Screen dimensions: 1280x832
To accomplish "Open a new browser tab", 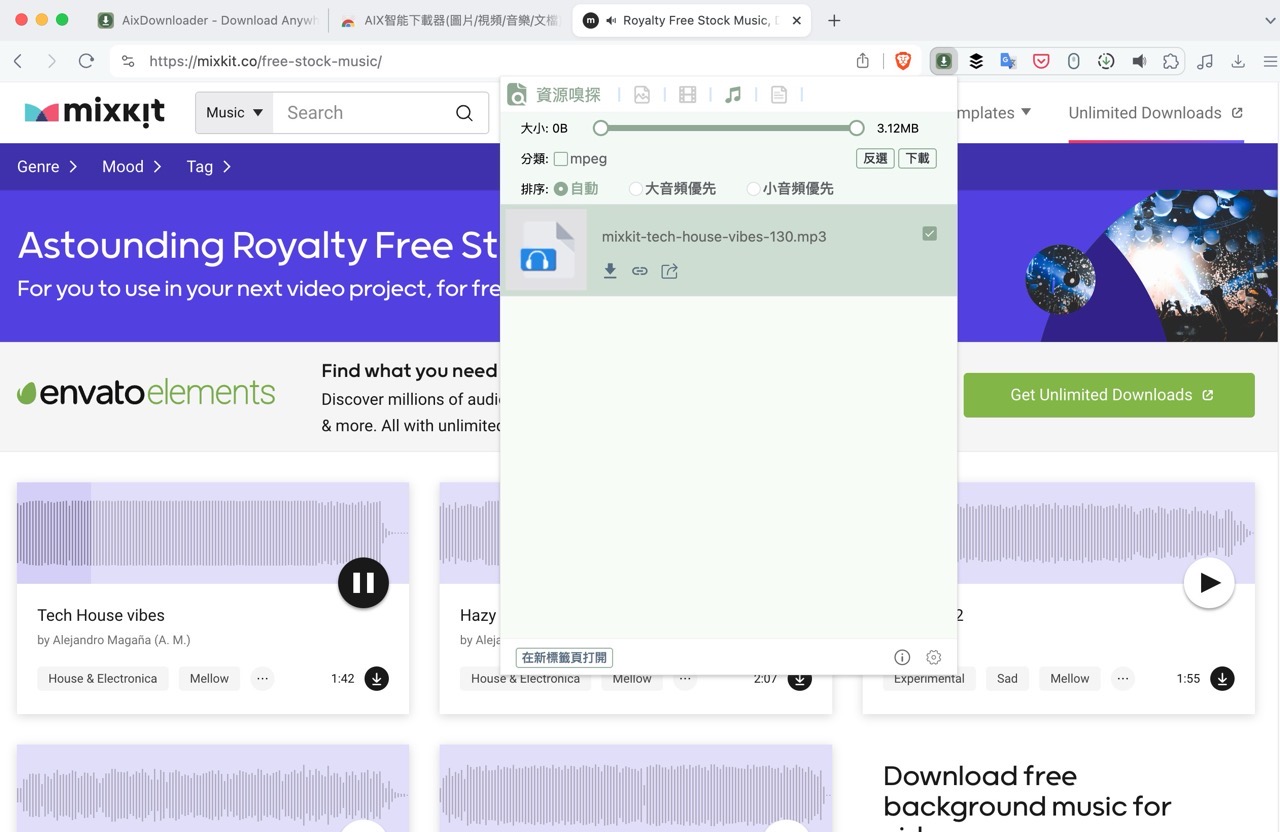I will click(x=834, y=20).
